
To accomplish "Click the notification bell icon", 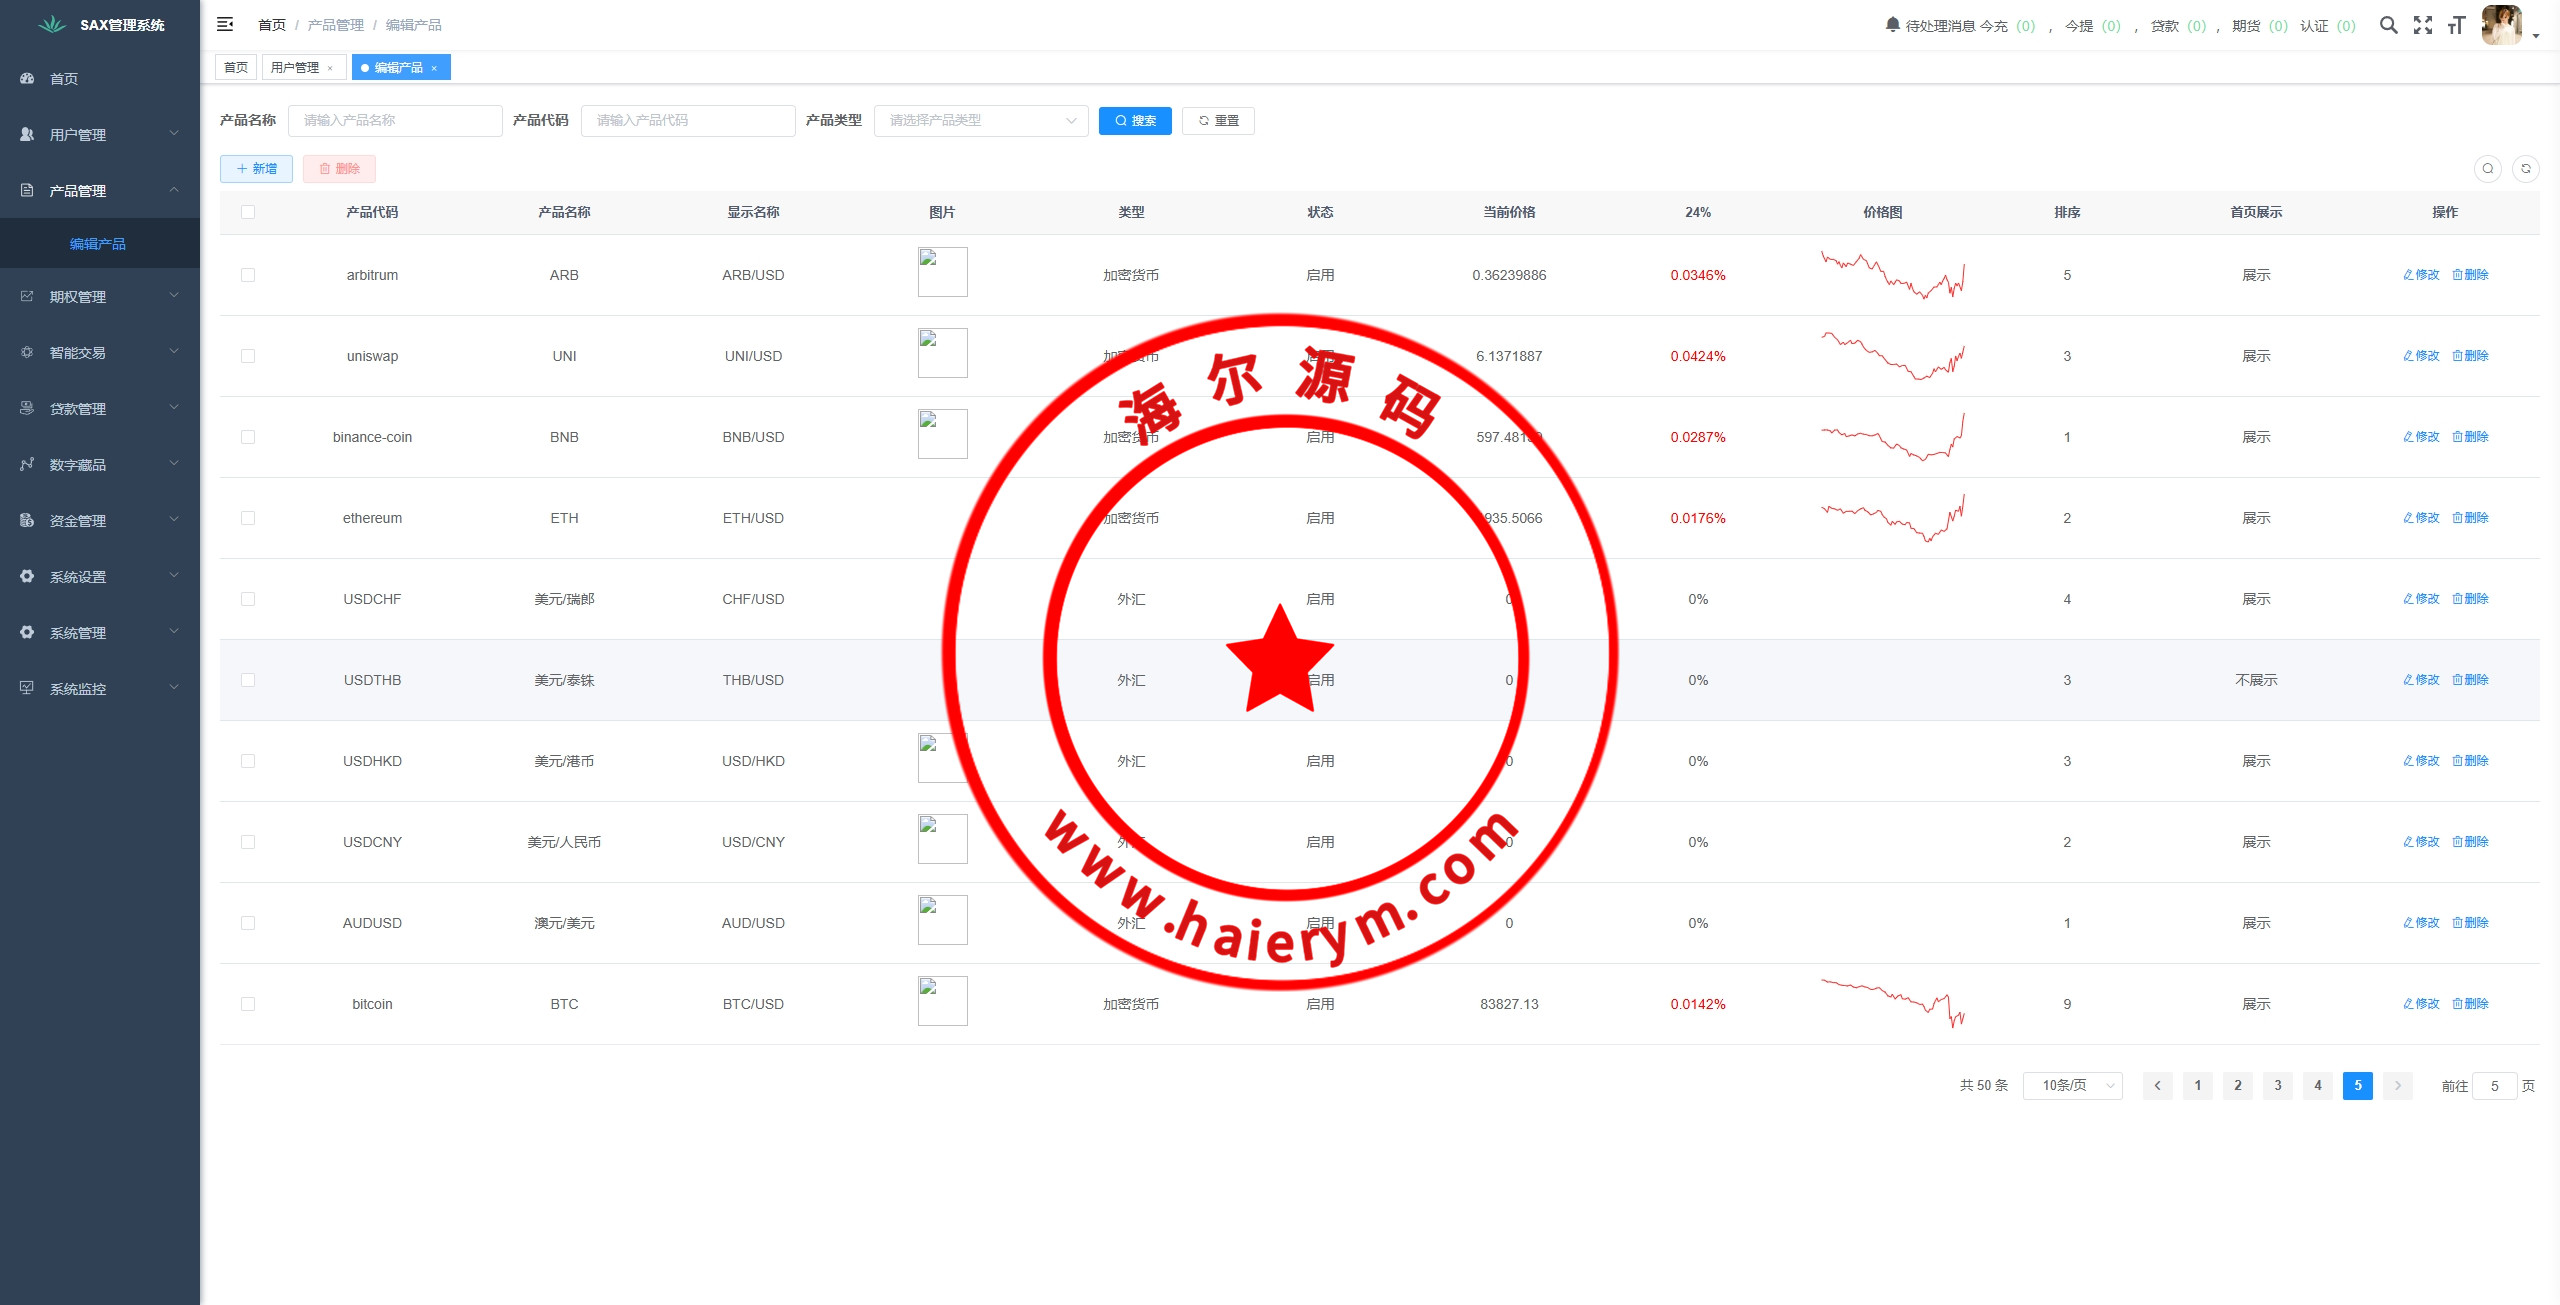I will coord(1892,24).
